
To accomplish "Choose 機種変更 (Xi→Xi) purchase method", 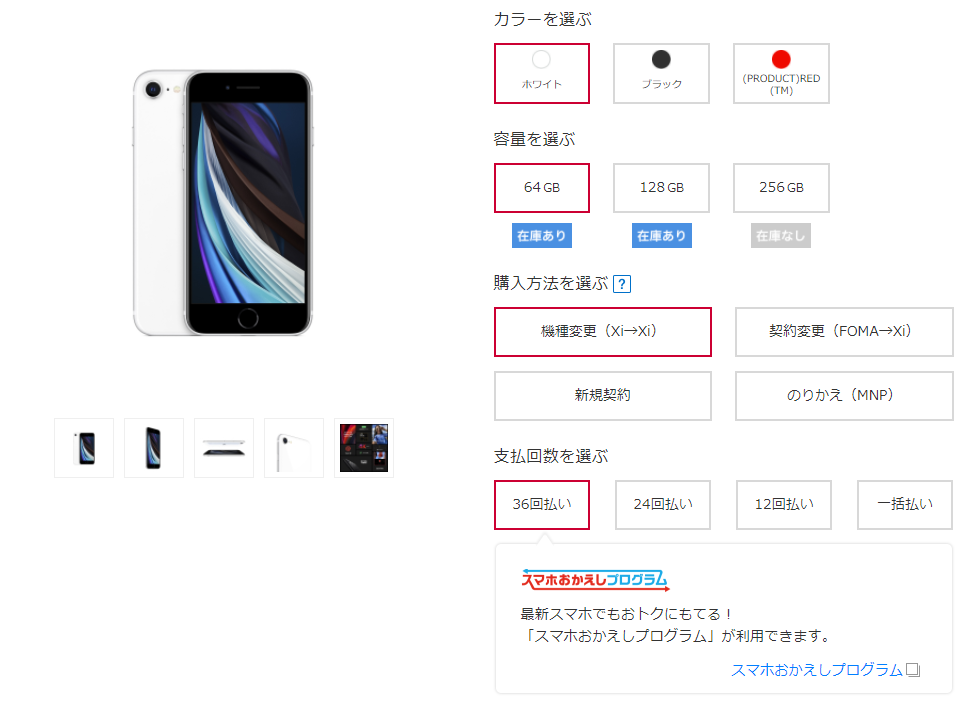I will pos(603,331).
